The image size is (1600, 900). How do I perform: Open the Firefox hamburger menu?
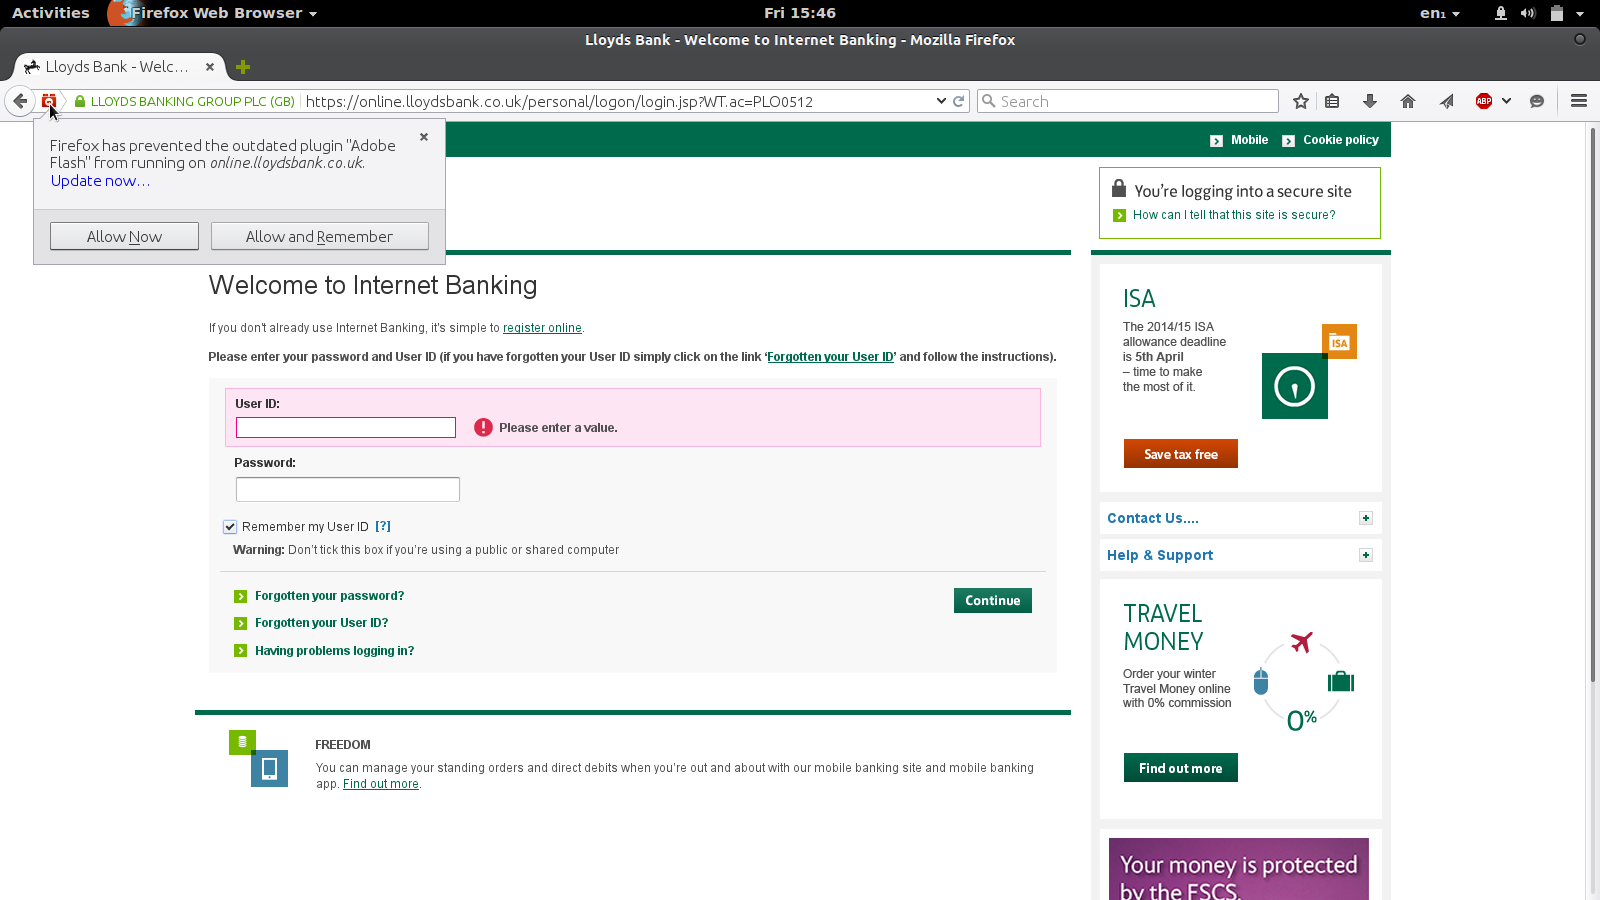coord(1579,101)
